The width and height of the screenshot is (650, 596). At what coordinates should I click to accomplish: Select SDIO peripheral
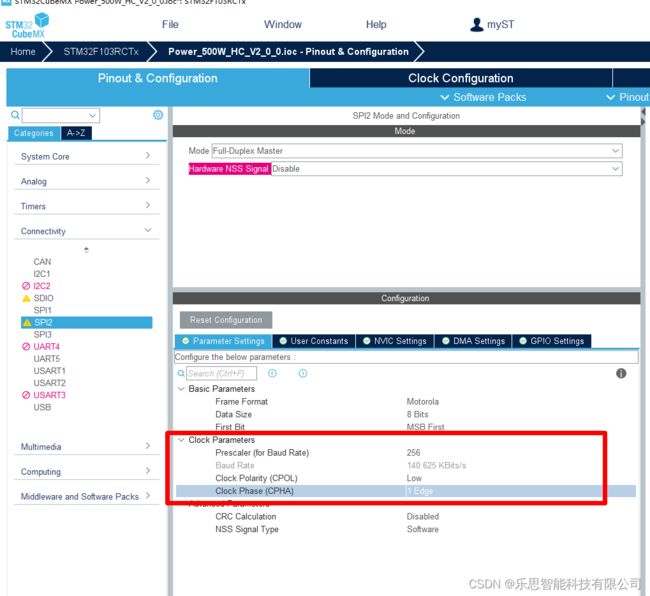[44, 298]
